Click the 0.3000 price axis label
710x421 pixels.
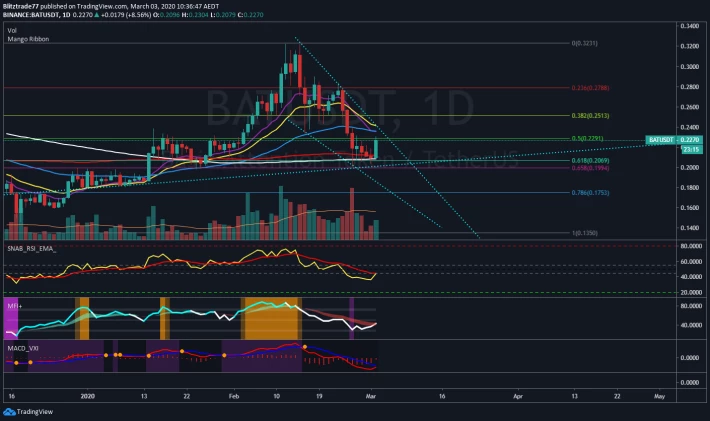tap(690, 67)
